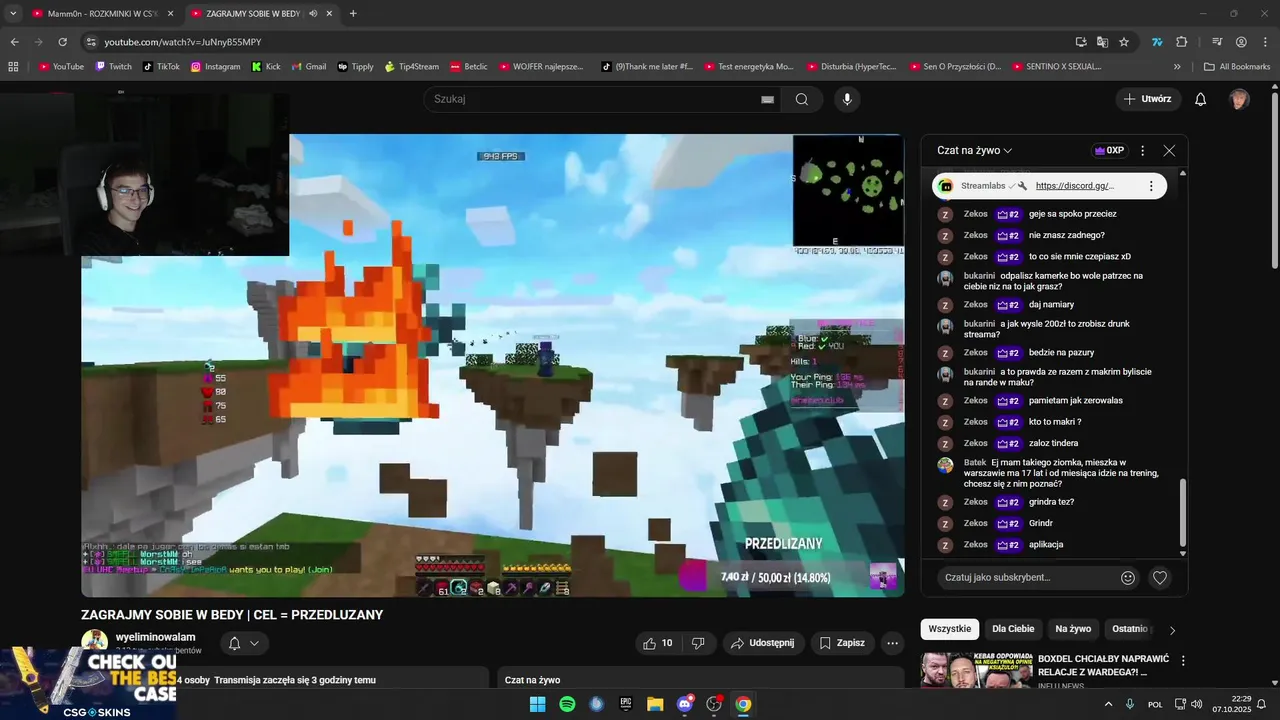
Task: Open Chrome apps grid in bookmarks bar
Action: coord(13,67)
